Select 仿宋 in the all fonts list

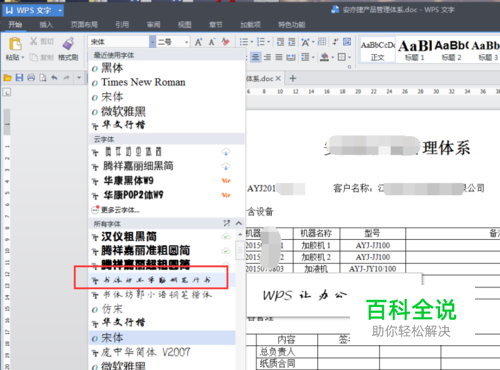pyautogui.click(x=112, y=309)
